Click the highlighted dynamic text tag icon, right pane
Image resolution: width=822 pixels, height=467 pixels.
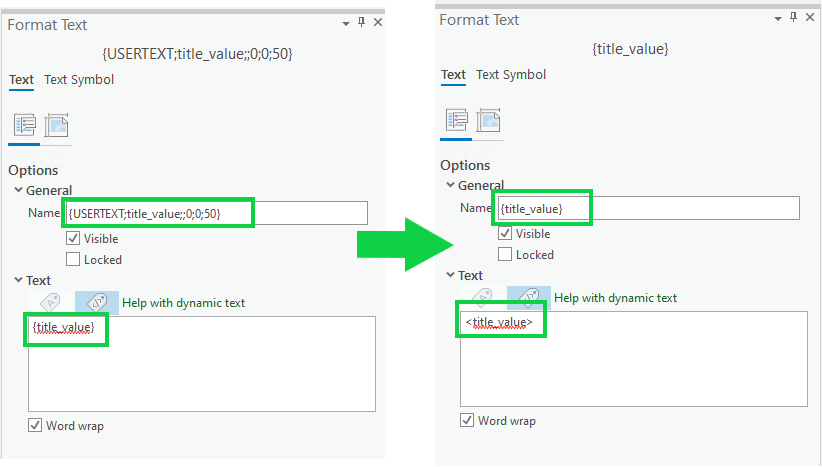(x=528, y=297)
